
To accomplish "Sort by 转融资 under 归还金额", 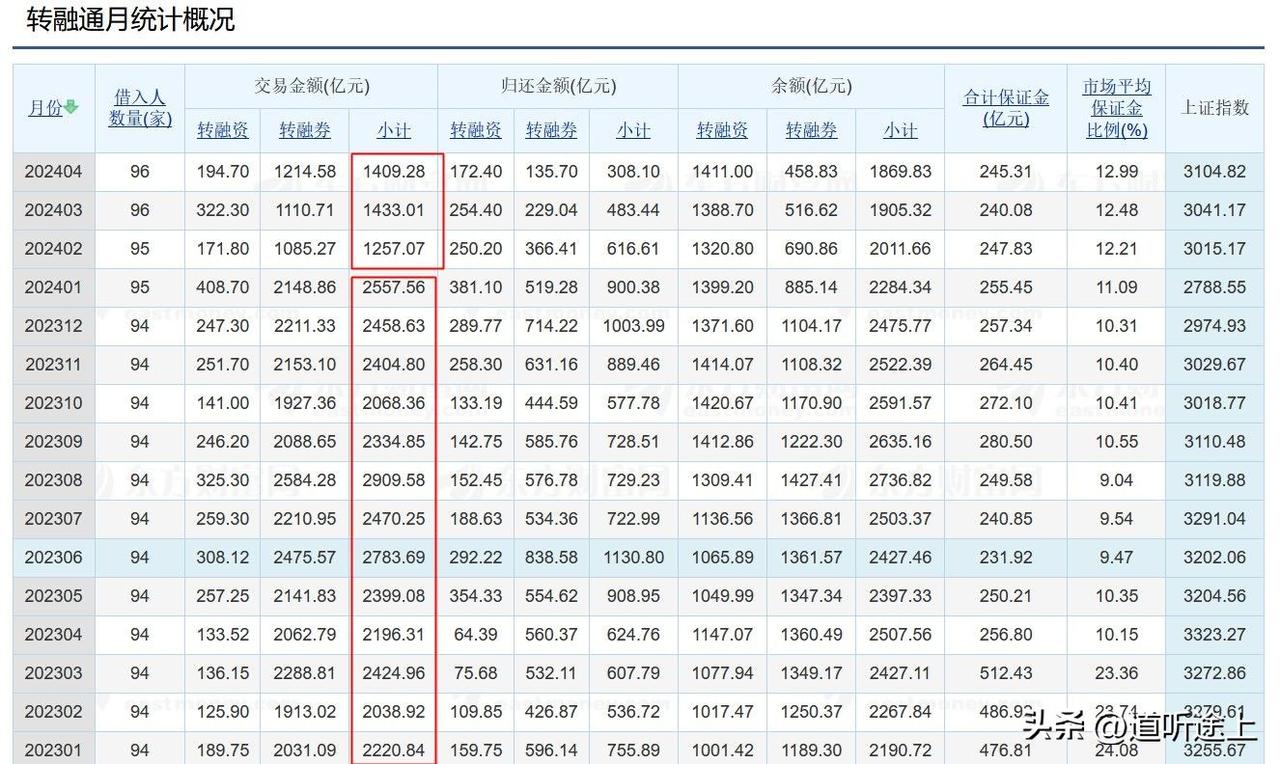I will pos(476,130).
